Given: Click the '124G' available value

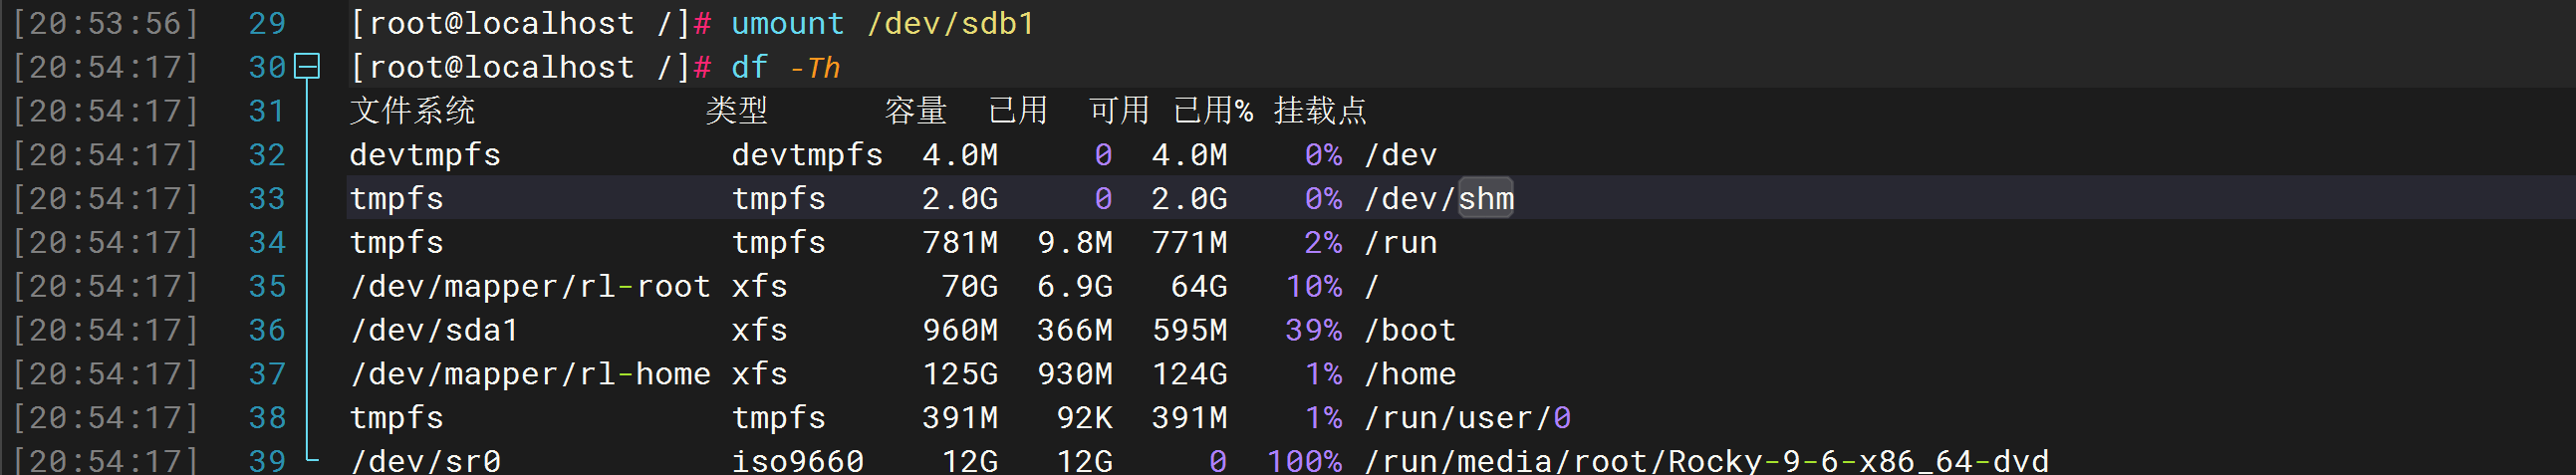Looking at the screenshot, I should (1190, 374).
